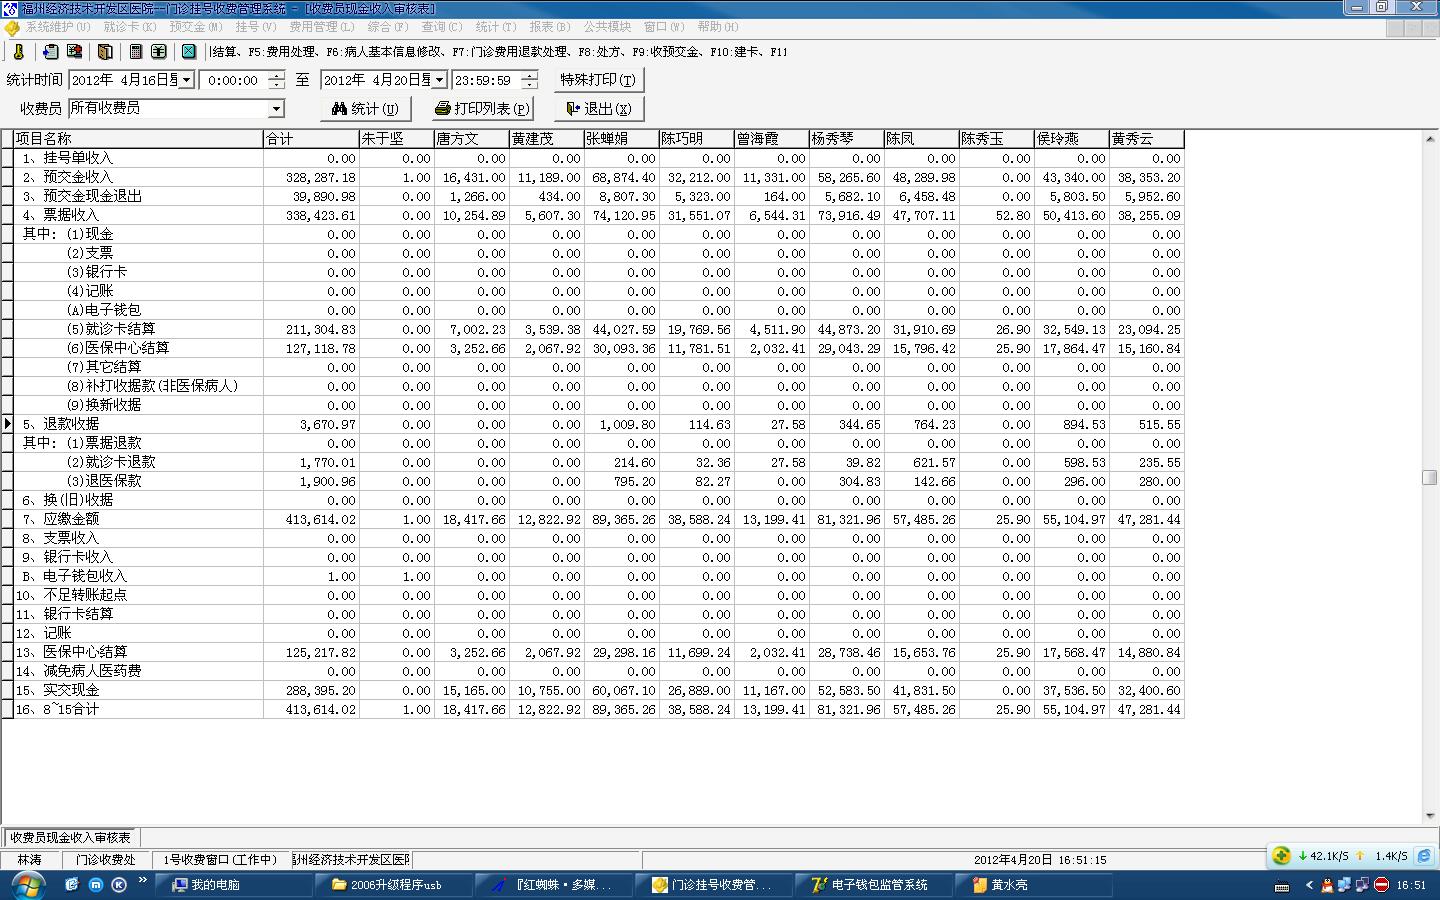This screenshot has width=1440, height=900.
Task: Click the QQ penguin tray icon
Action: click(x=1327, y=885)
